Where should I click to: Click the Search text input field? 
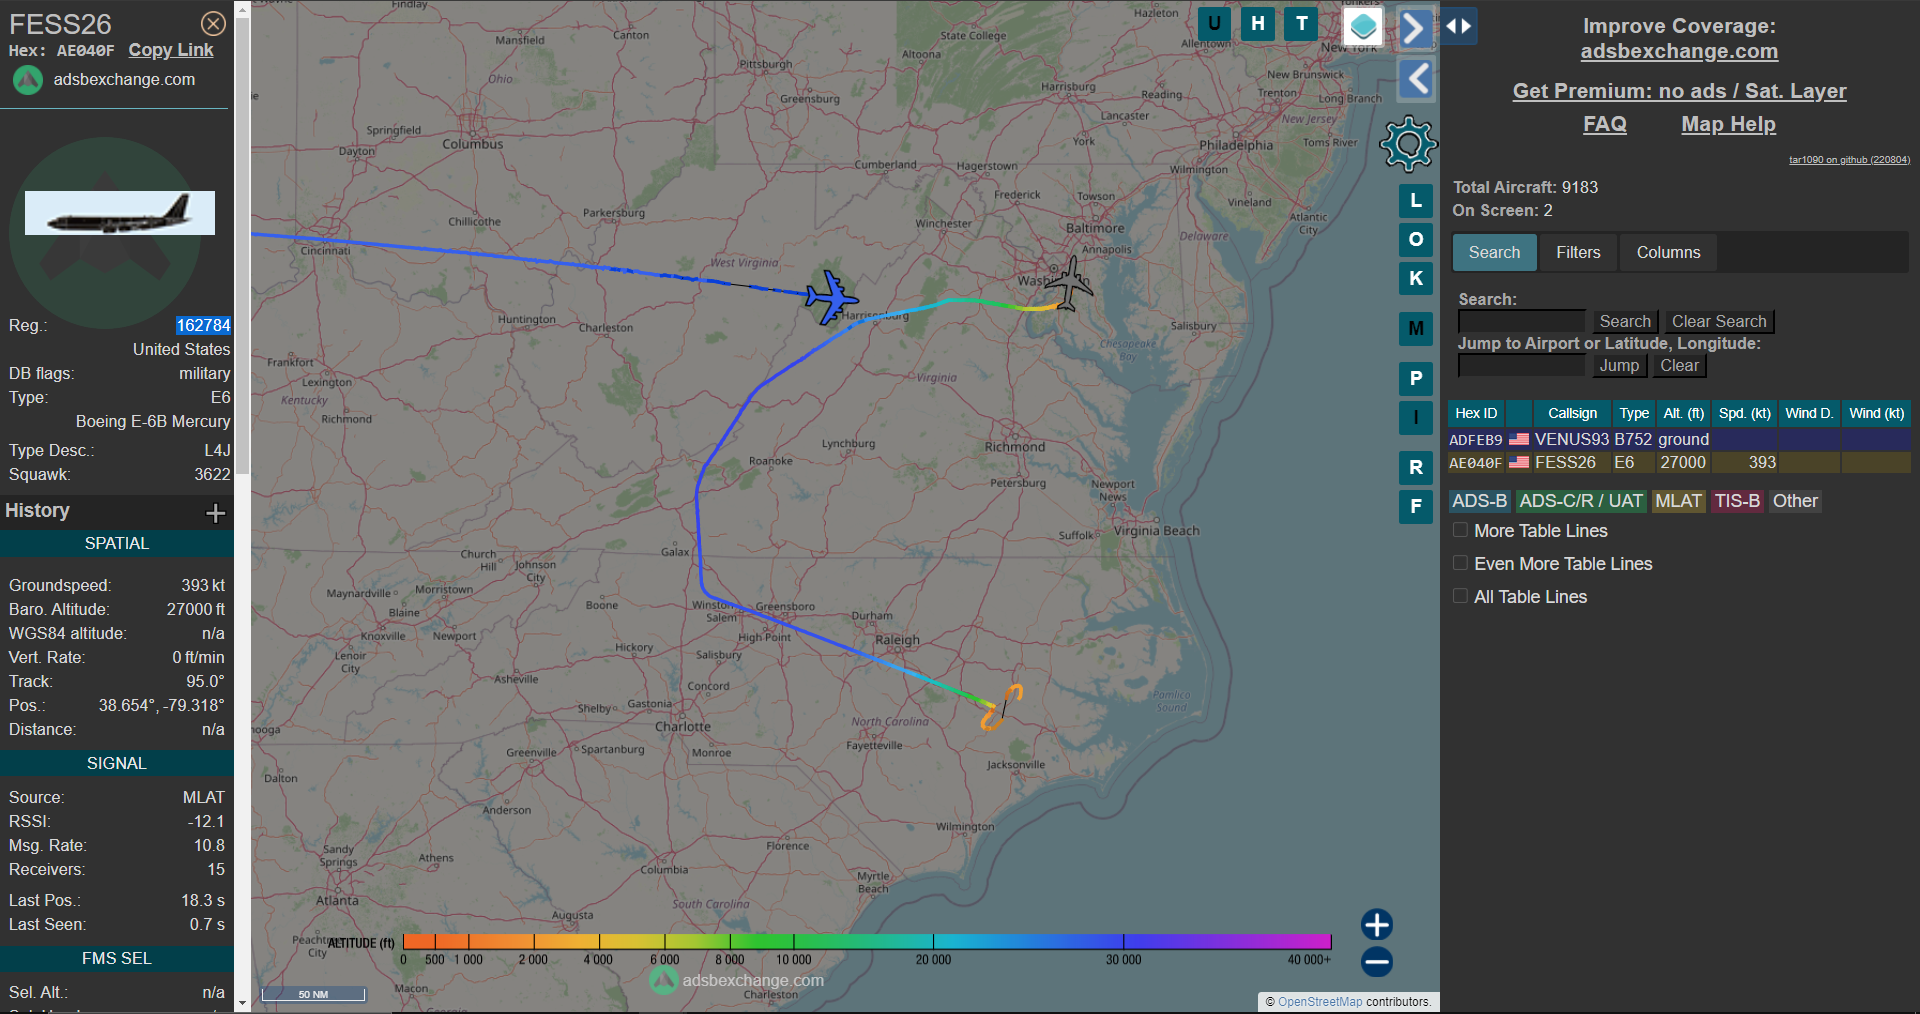click(1521, 321)
